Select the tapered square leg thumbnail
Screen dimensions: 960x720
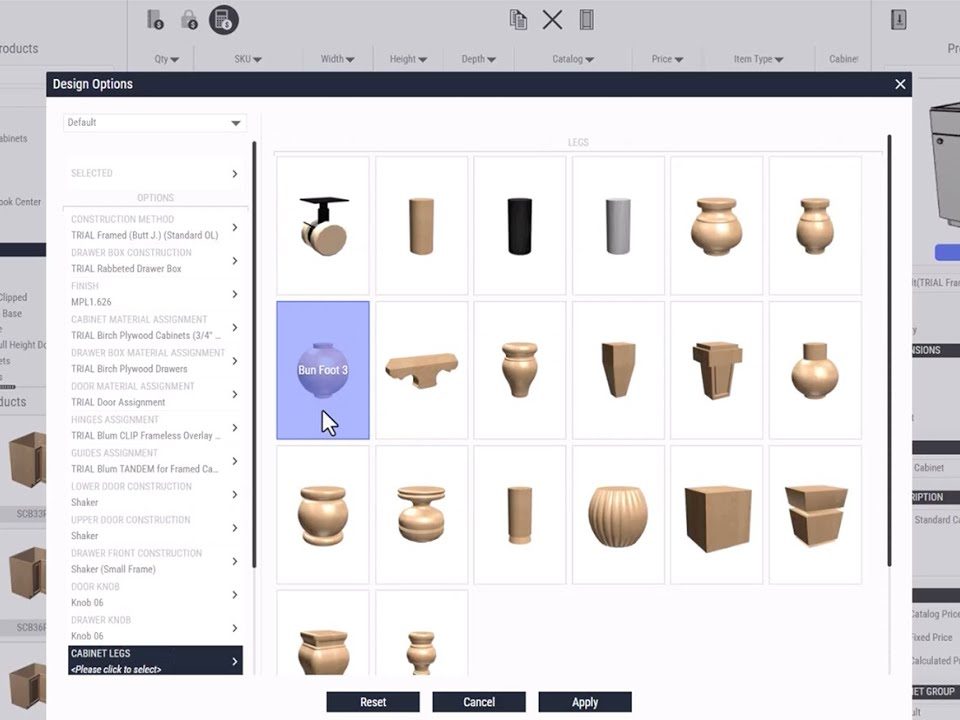tap(618, 370)
